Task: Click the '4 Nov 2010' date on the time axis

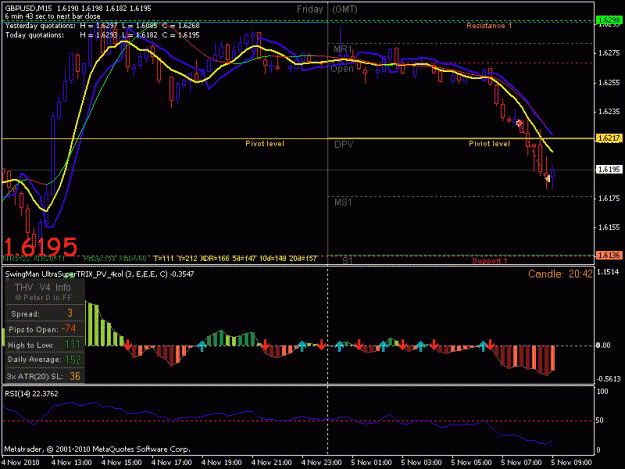Action: (x=21, y=462)
